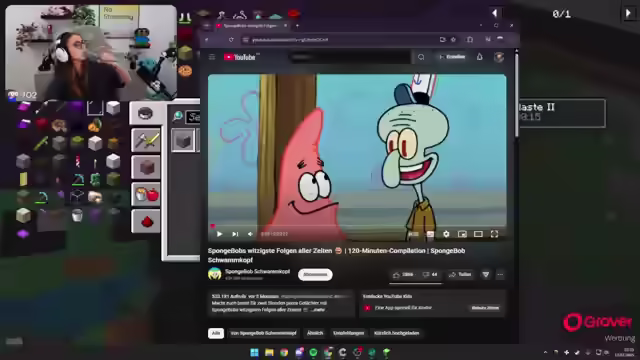
Task: Click the YouTube search magnifier button
Action: coord(421,57)
